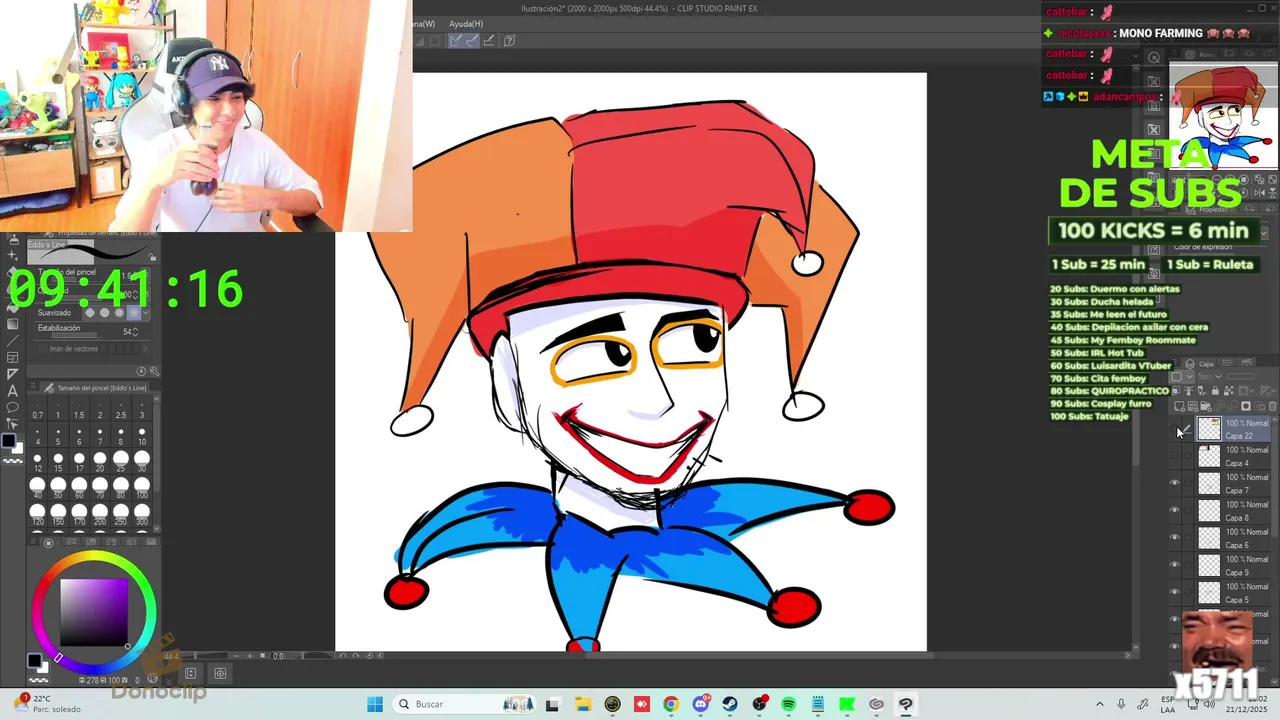This screenshot has width=1280, height=720.
Task: Select brush size 300
Action: [142, 515]
